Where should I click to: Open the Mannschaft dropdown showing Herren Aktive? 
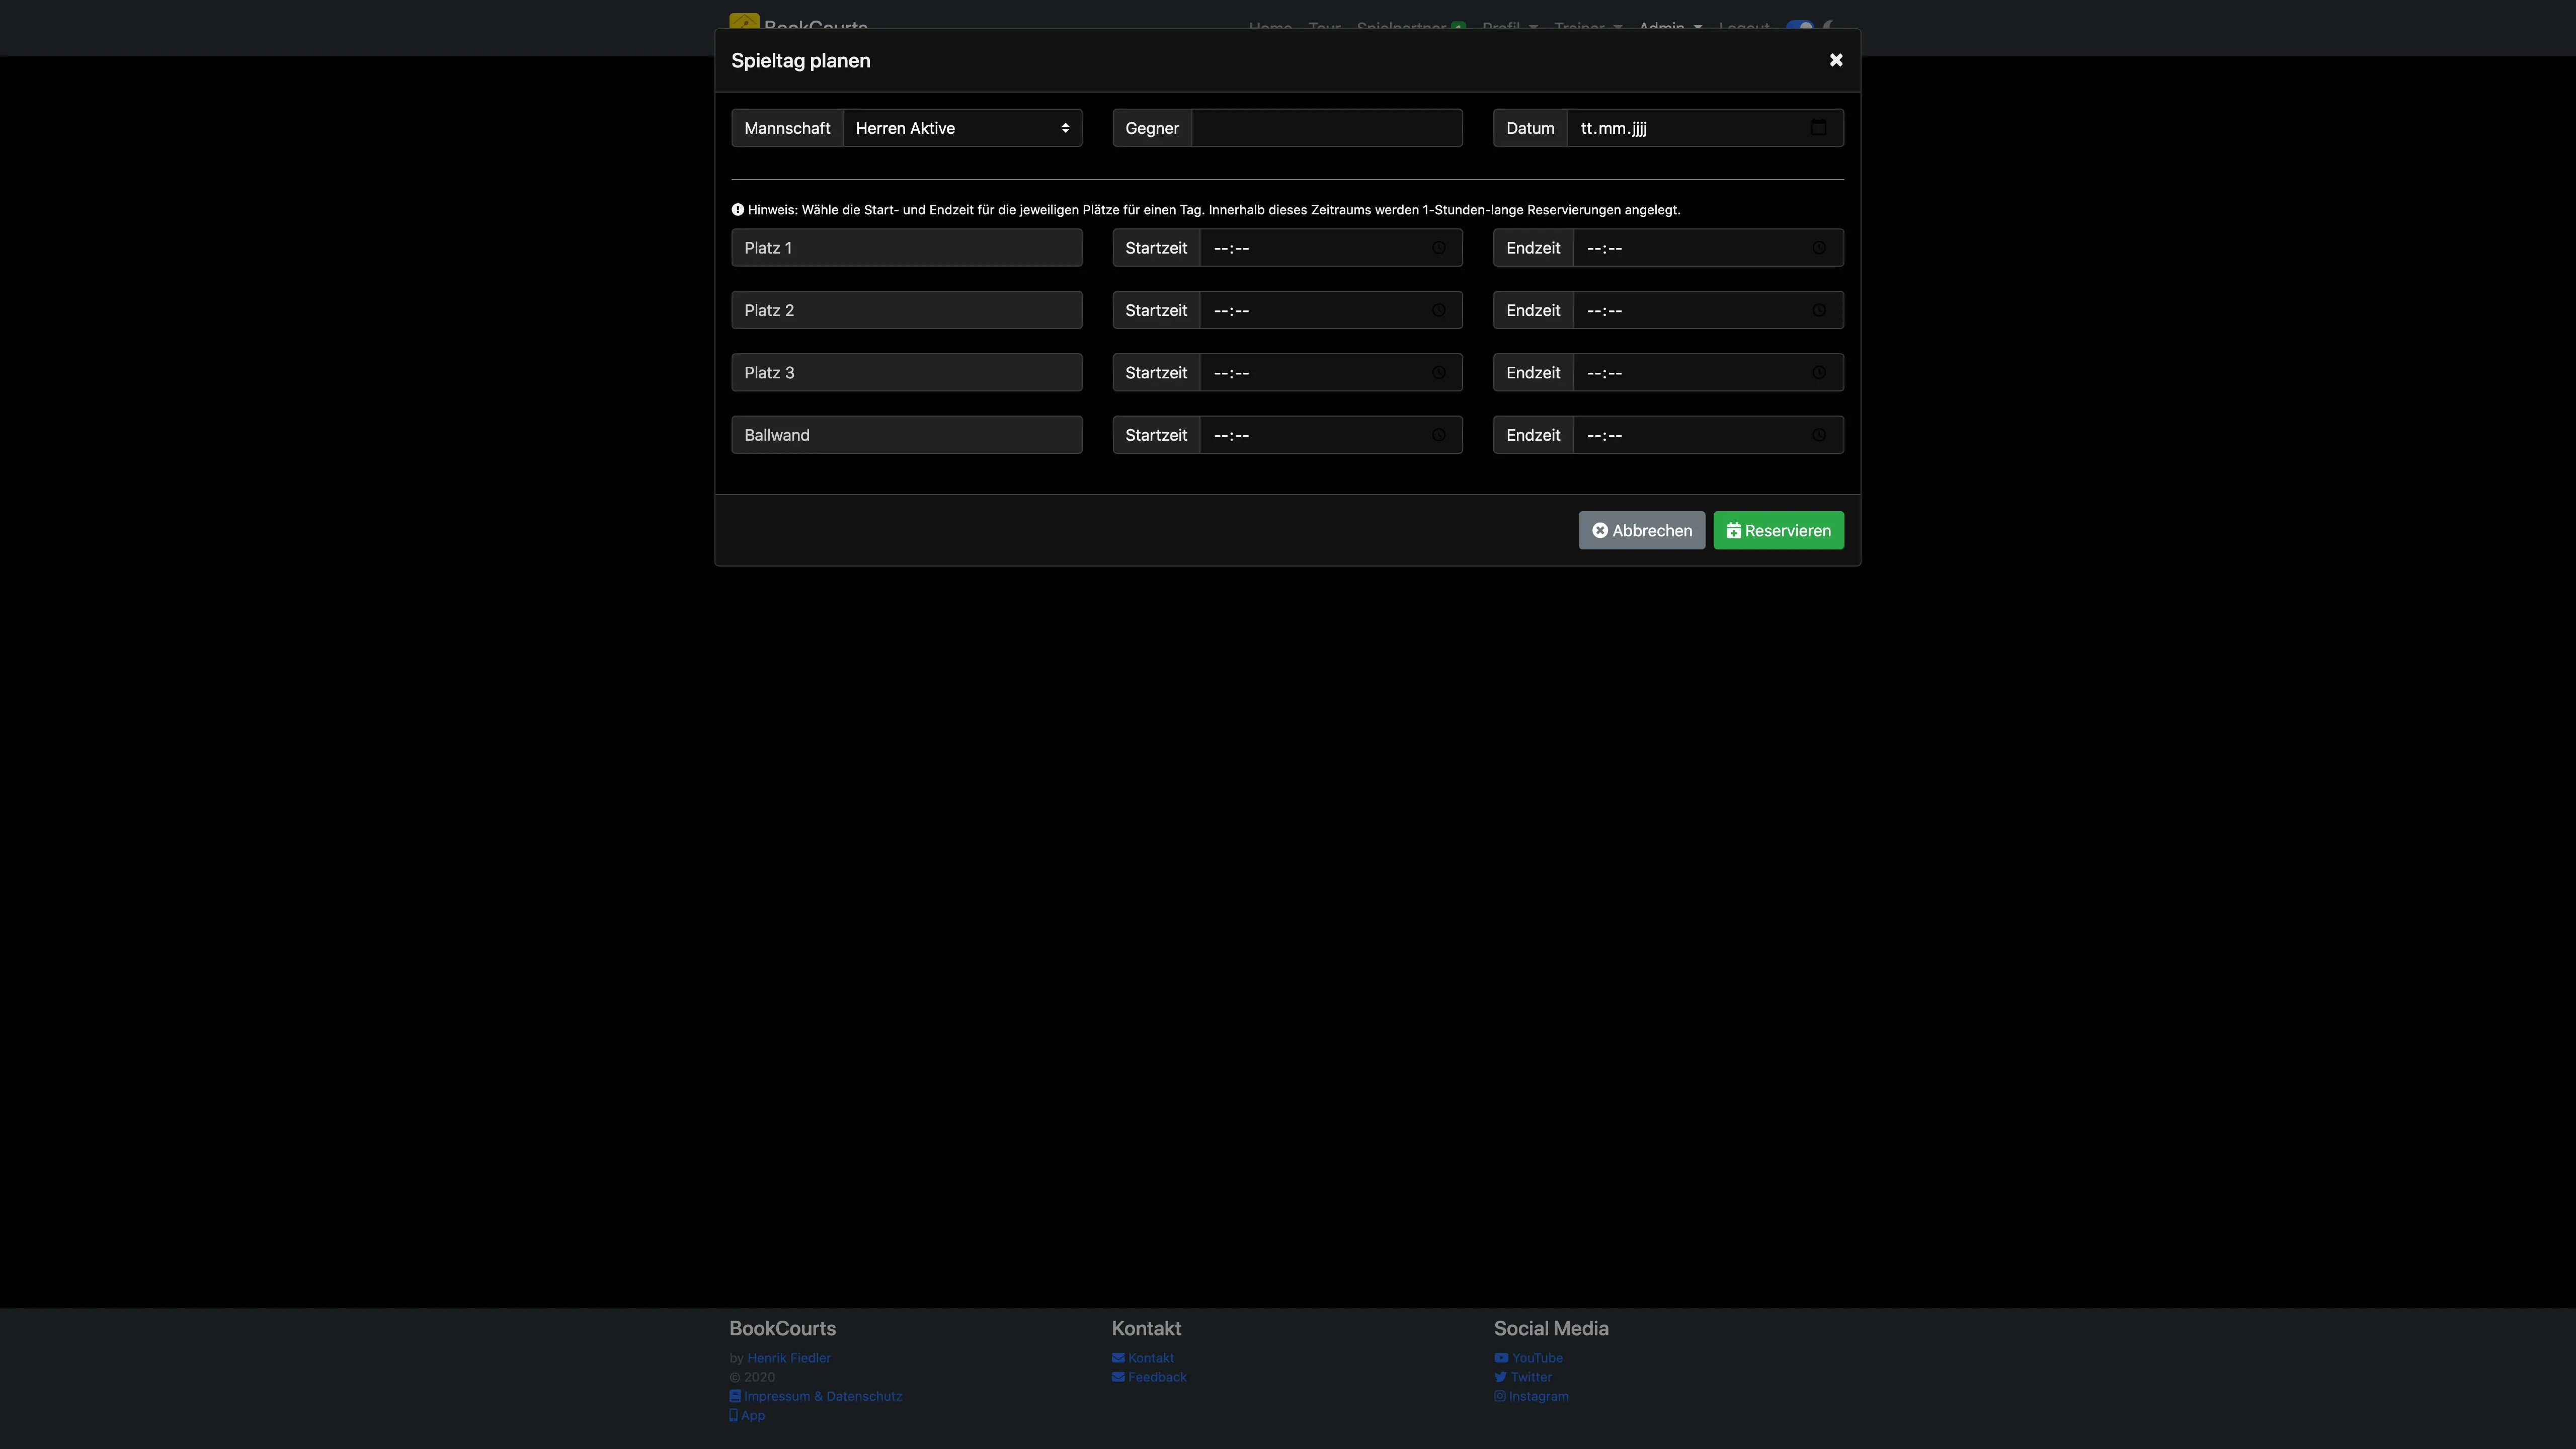[962, 128]
